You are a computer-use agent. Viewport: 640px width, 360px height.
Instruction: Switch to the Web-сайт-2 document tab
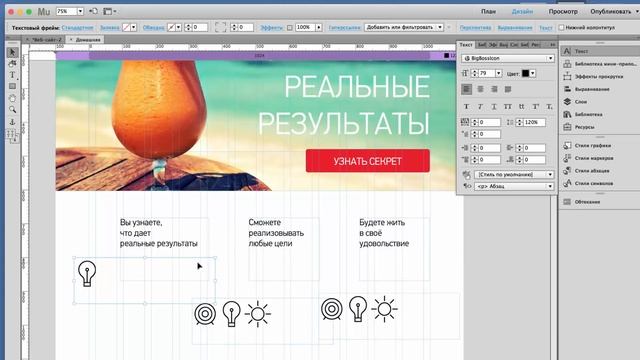(44, 40)
